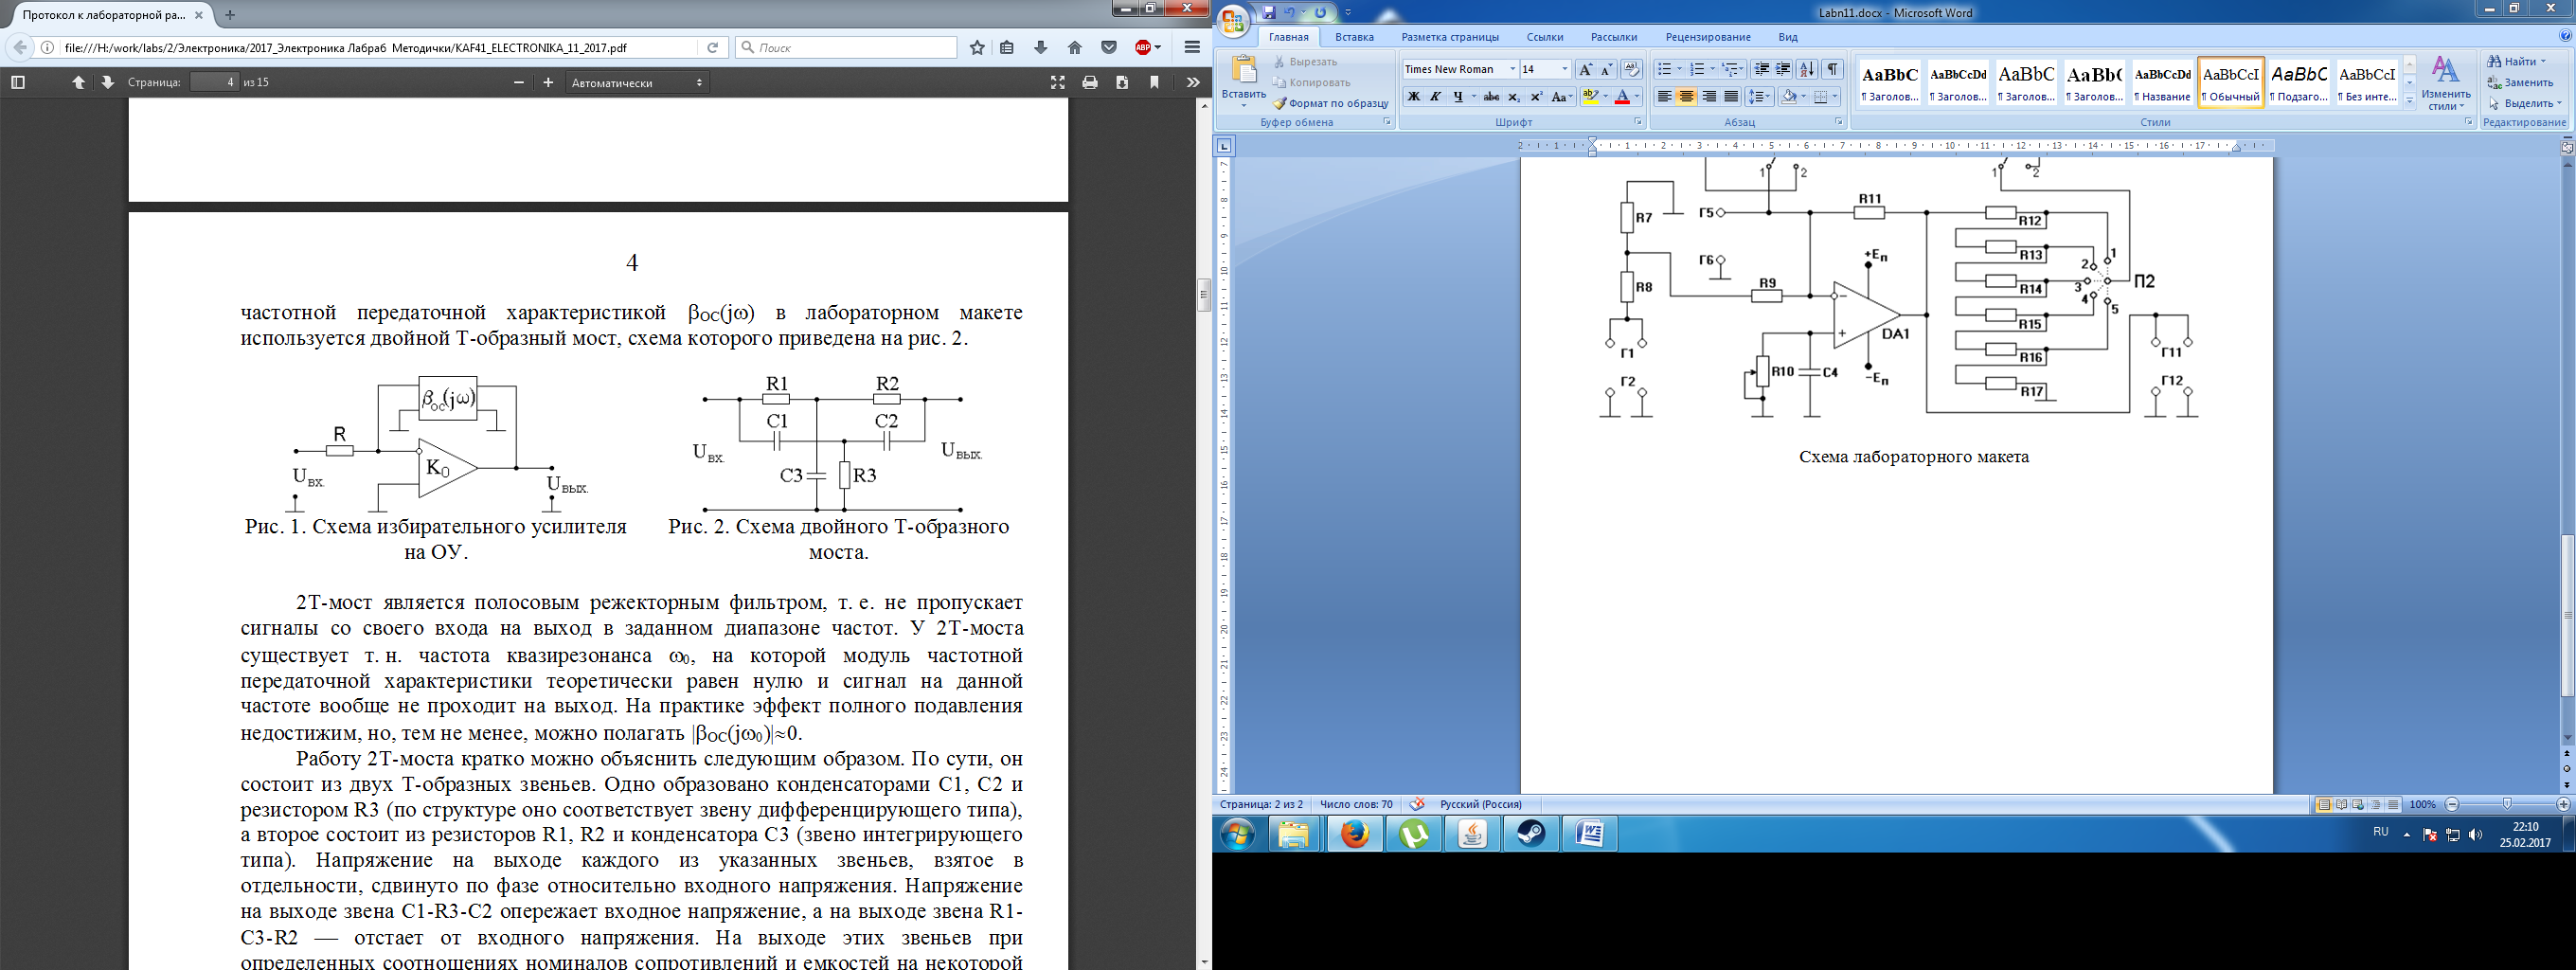Open the bullets list dropdown arrow

pos(1679,69)
